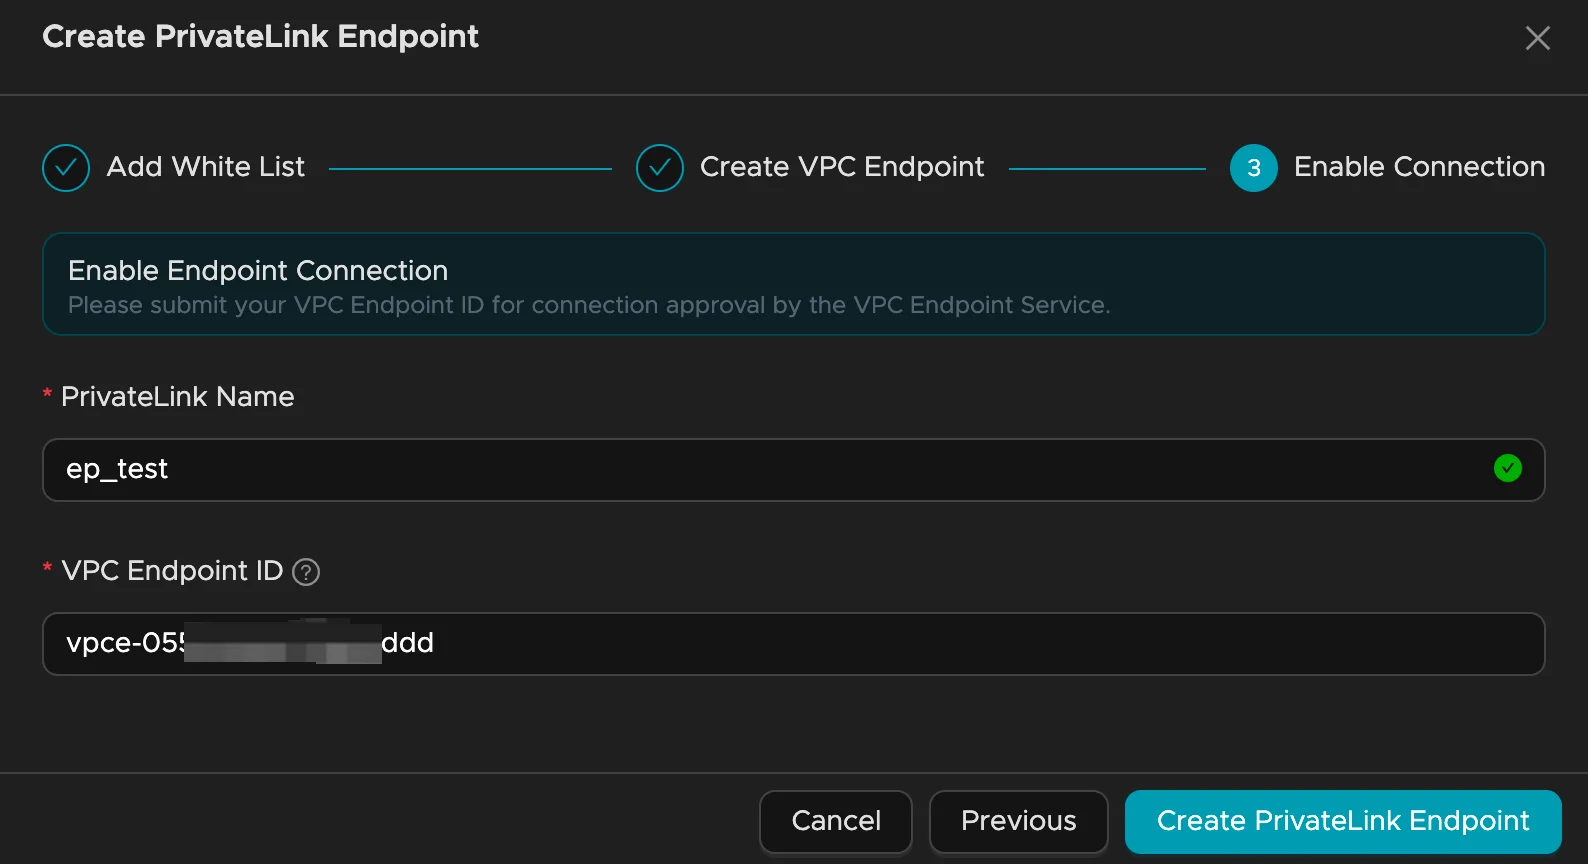Viewport: 1588px width, 864px height.
Task: Click the VPC Endpoint ID help icon
Action: (x=306, y=572)
